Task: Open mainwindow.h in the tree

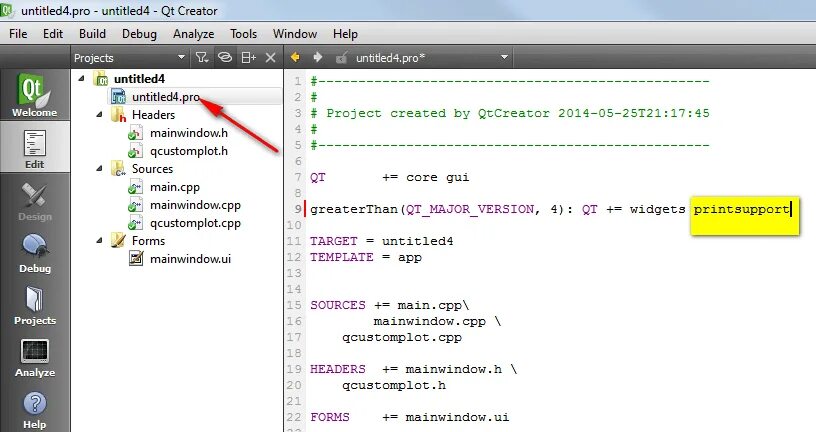Action: click(x=189, y=133)
